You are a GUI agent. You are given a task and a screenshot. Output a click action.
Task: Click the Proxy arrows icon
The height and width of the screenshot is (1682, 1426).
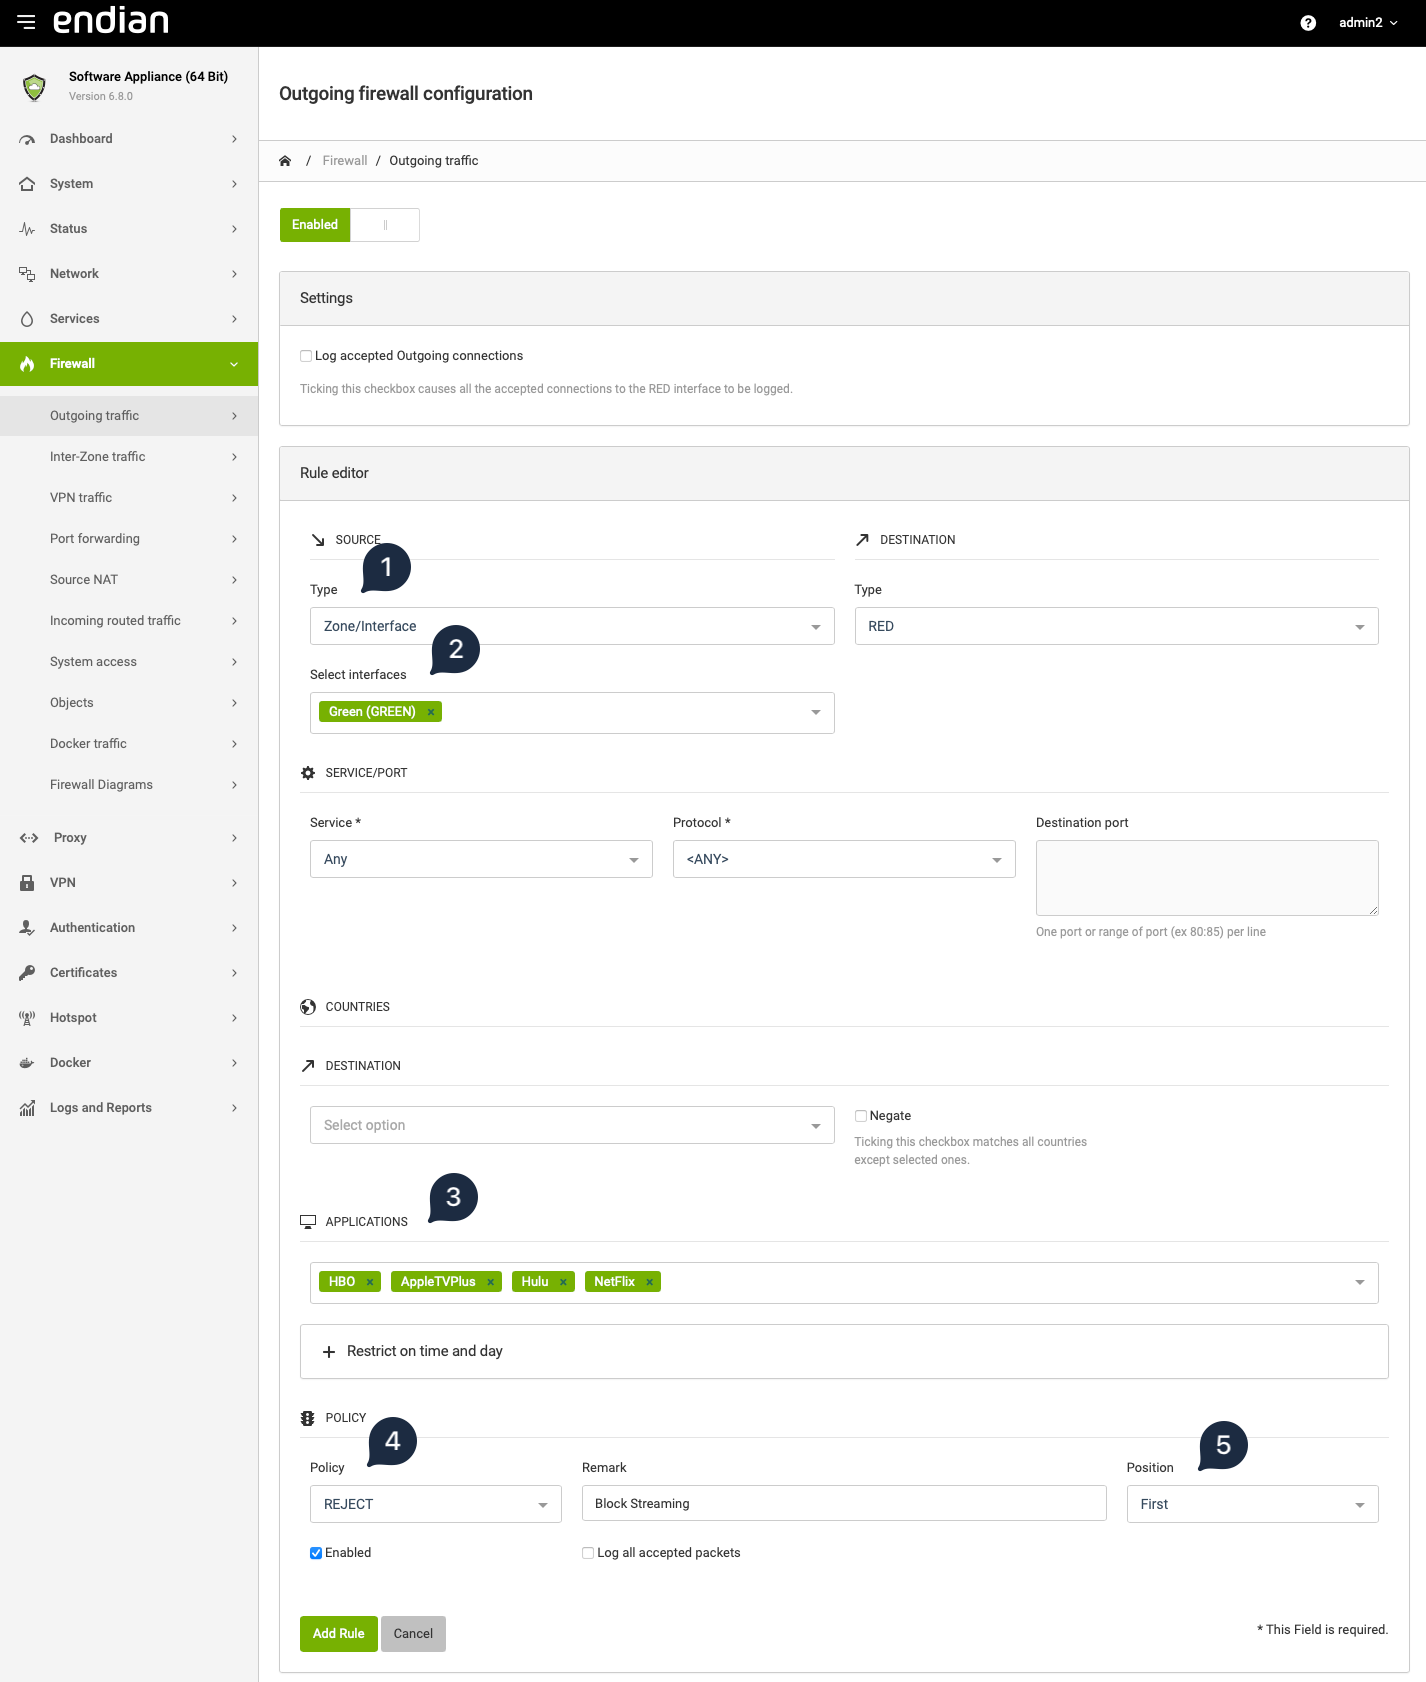[x=29, y=838]
